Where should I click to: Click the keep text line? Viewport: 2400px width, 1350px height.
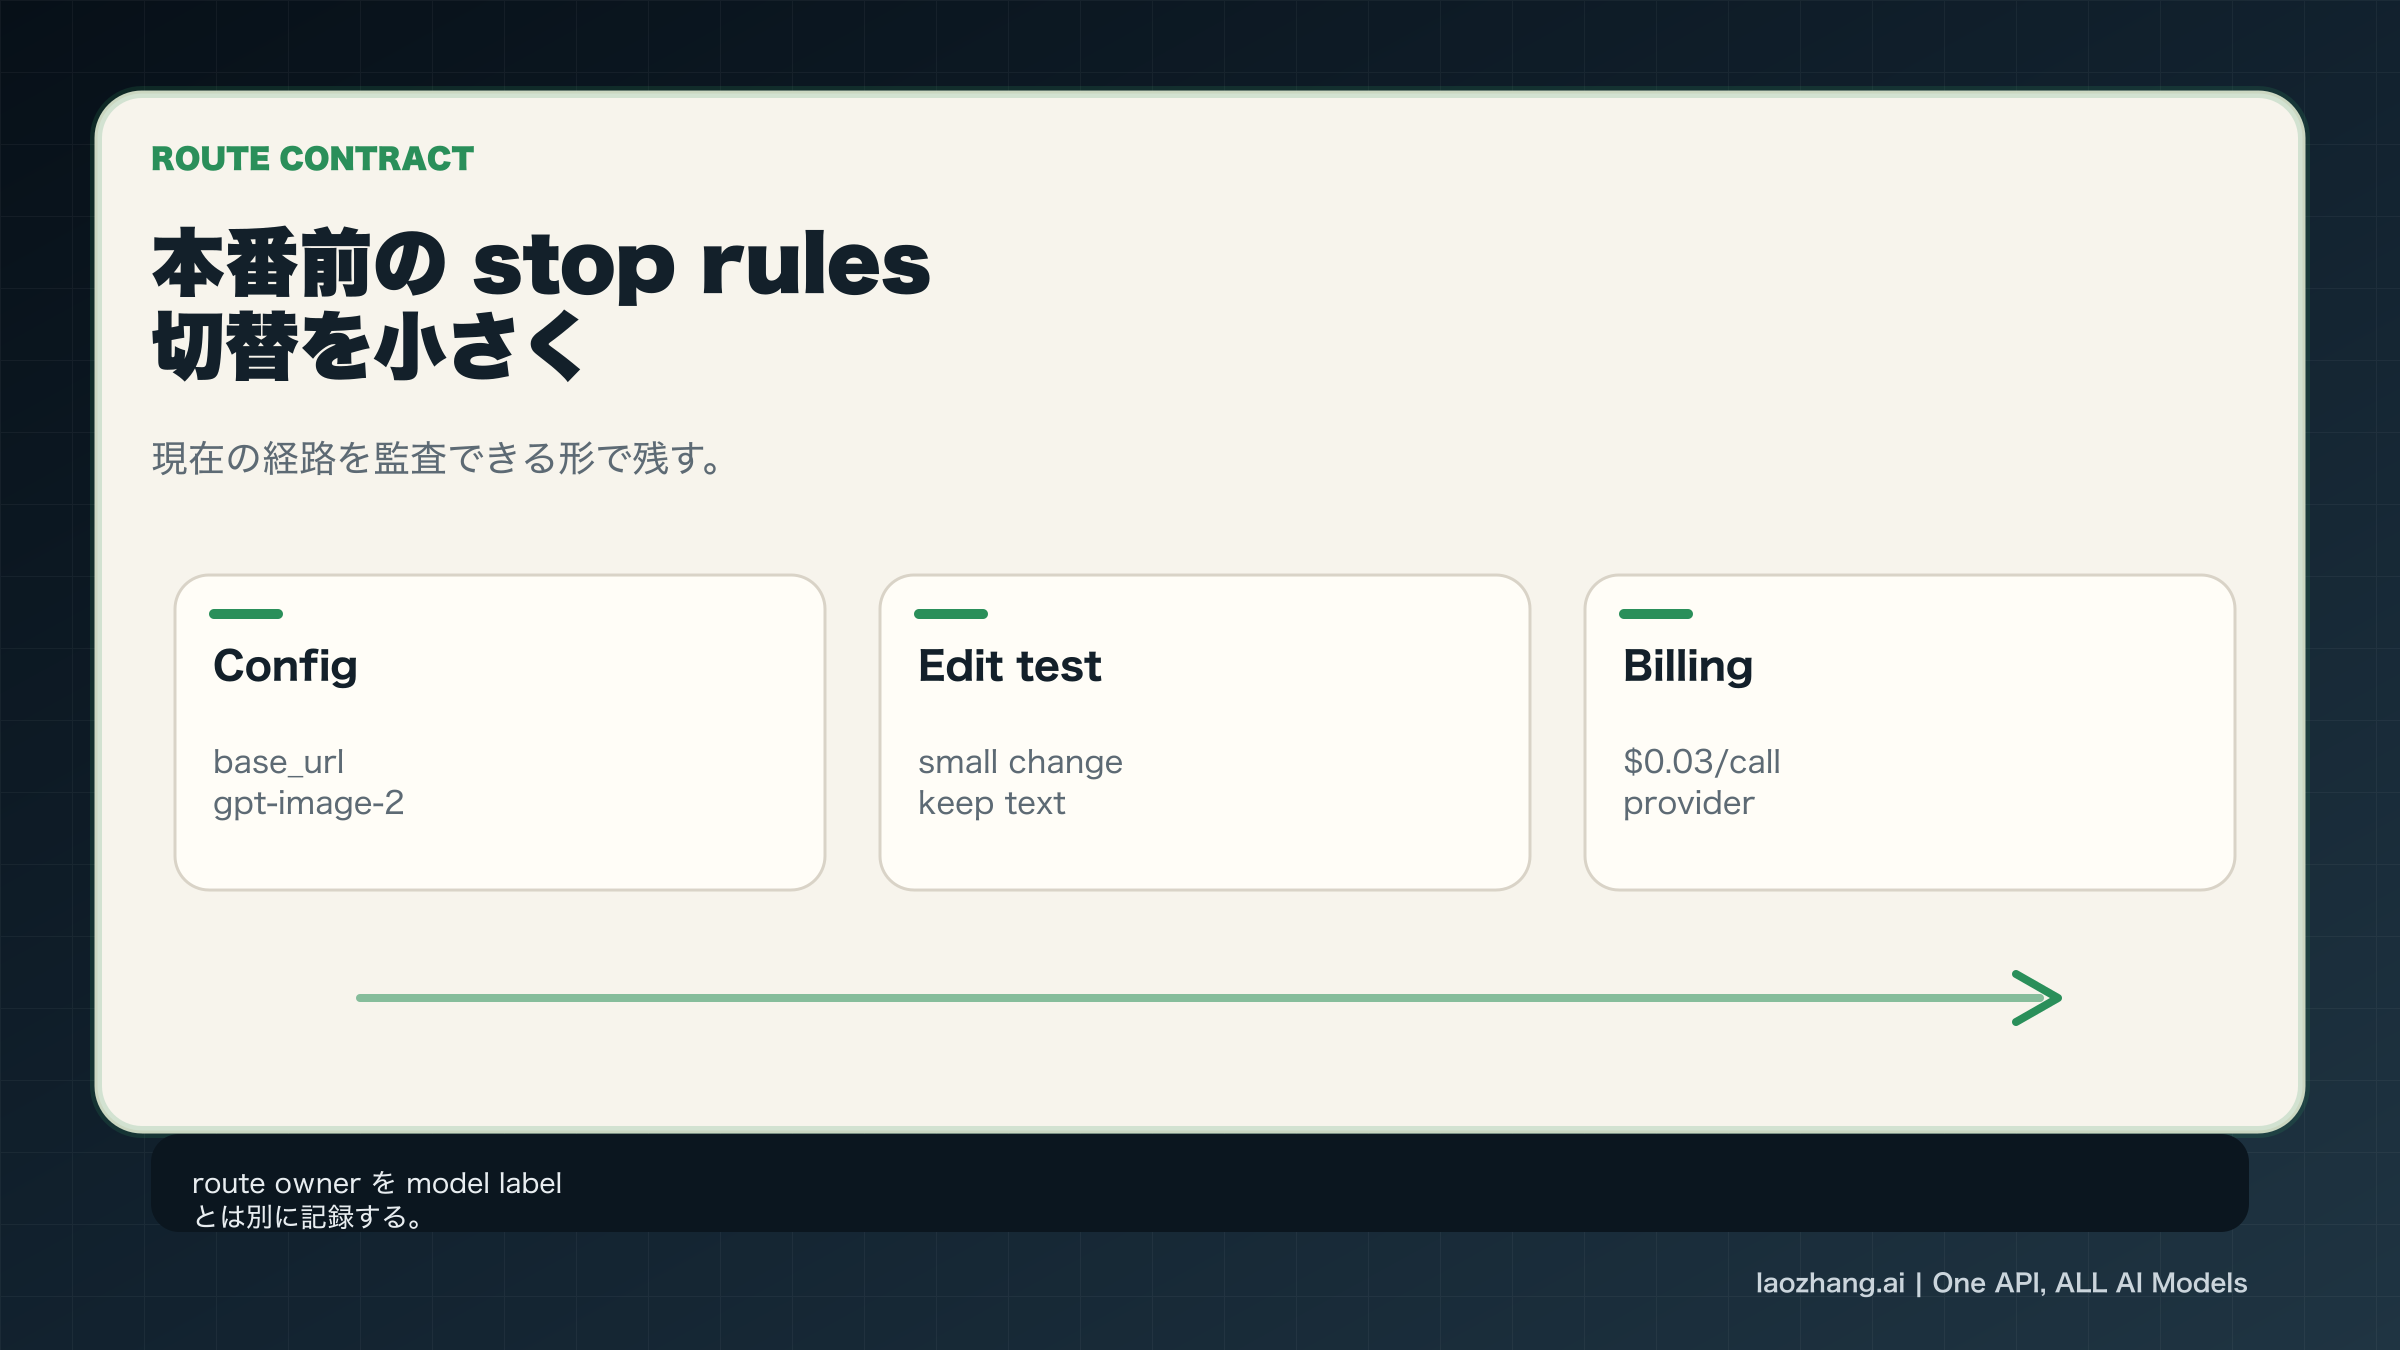(x=991, y=803)
